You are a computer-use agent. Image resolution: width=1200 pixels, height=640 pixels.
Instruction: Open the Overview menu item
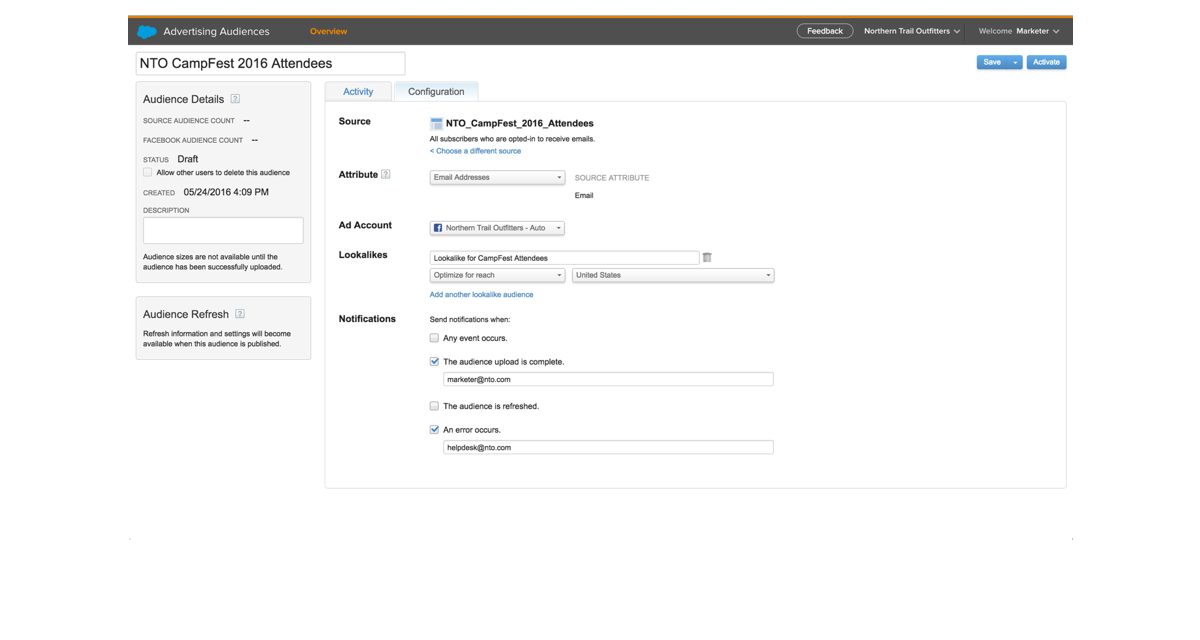coord(328,32)
